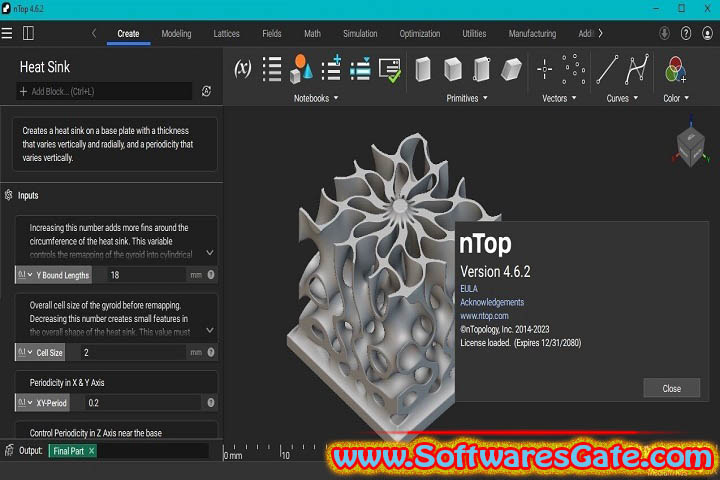Switch to the Manufacturing tab
Image resolution: width=720 pixels, height=480 pixels.
[x=532, y=34]
